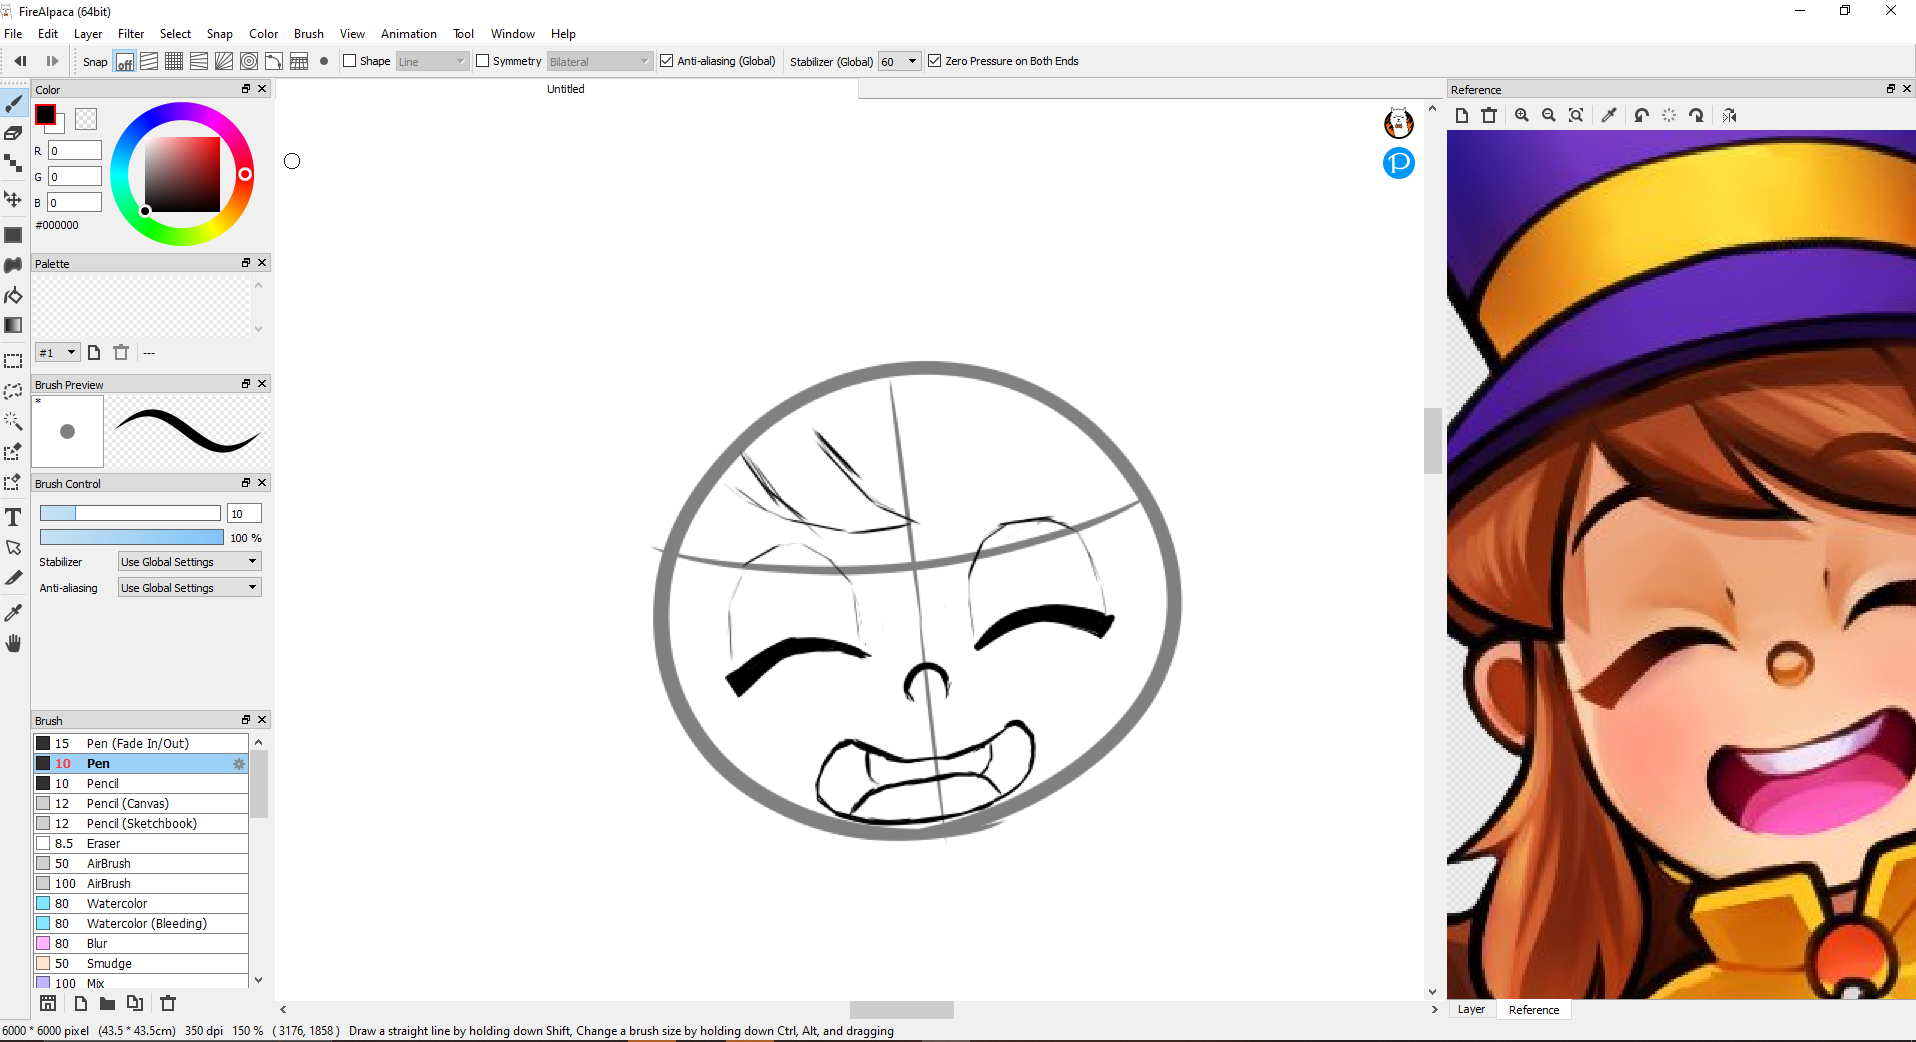Click the R color value field
The image size is (1916, 1042).
point(75,151)
